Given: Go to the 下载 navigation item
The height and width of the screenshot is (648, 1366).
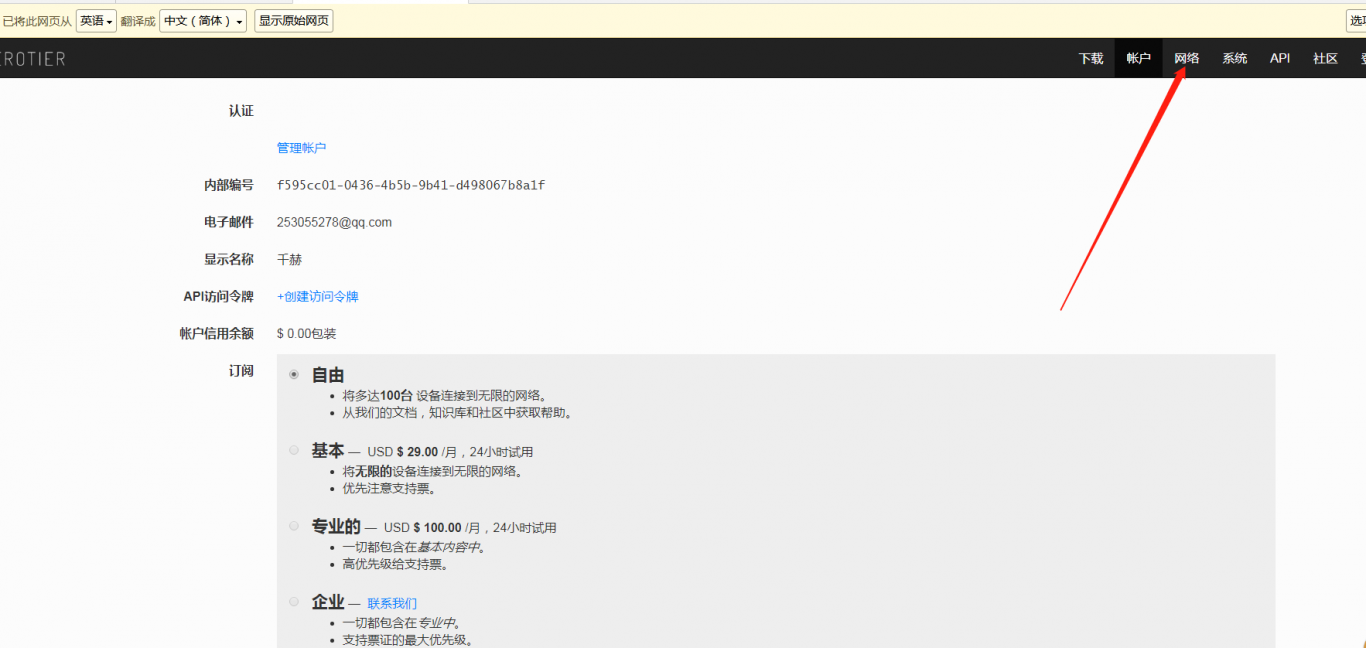Looking at the screenshot, I should click(1090, 59).
